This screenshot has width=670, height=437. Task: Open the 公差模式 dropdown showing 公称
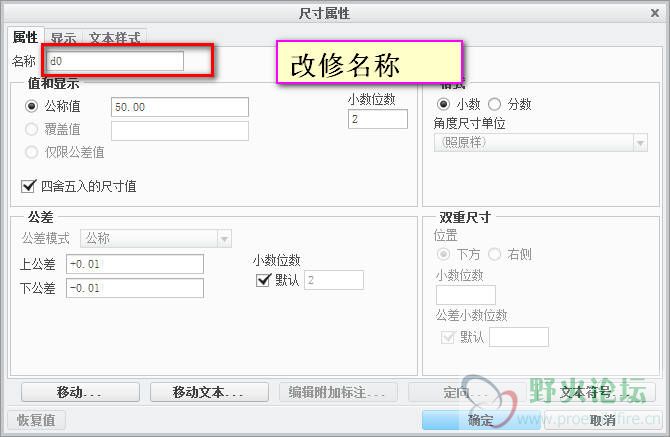pyautogui.click(x=156, y=238)
